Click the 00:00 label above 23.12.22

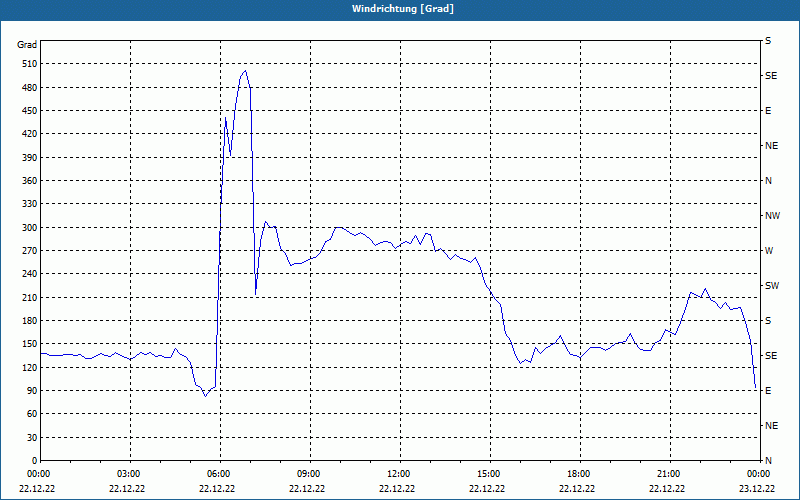point(760,474)
